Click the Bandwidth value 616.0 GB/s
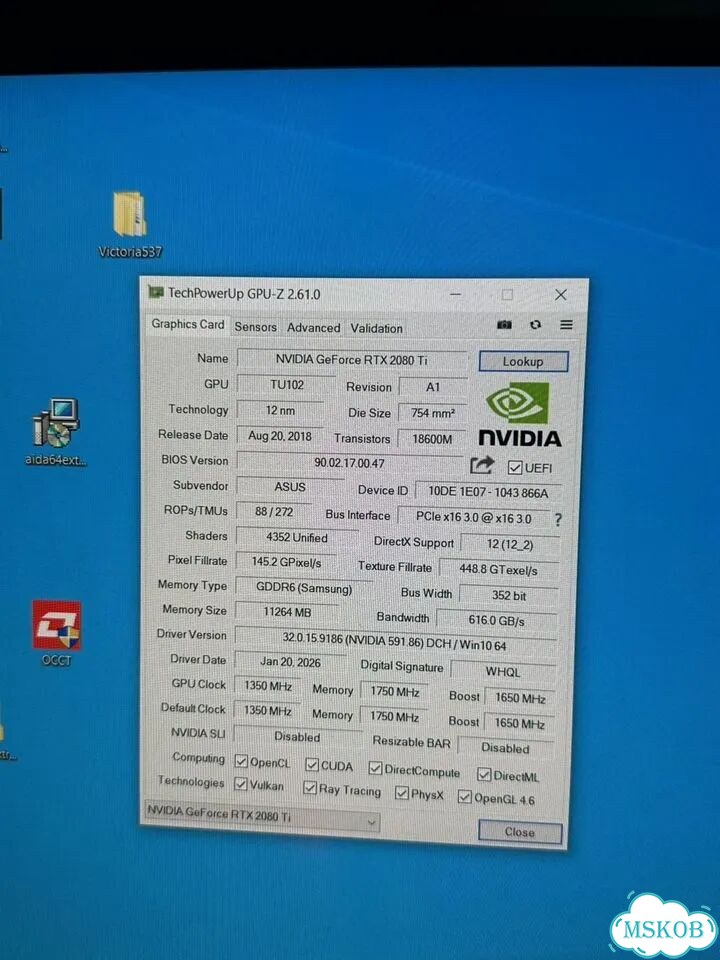720x960 pixels. [497, 620]
